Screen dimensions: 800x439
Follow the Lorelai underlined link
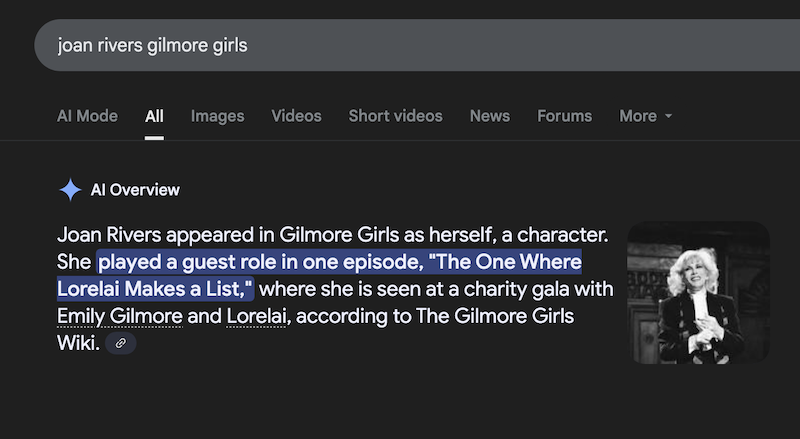click(256, 316)
